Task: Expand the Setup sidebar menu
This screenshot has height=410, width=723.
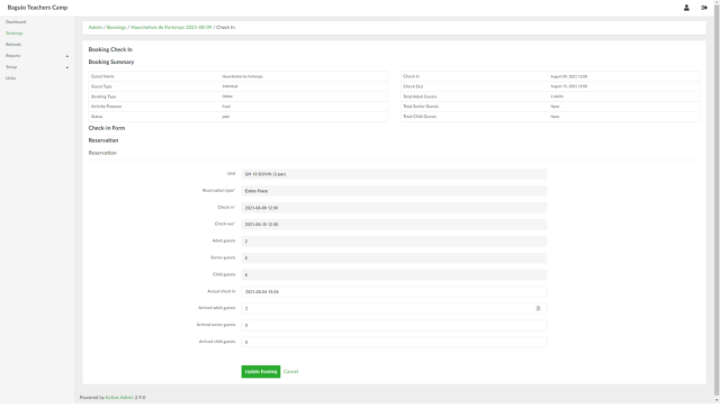Action: pyautogui.click(x=67, y=67)
